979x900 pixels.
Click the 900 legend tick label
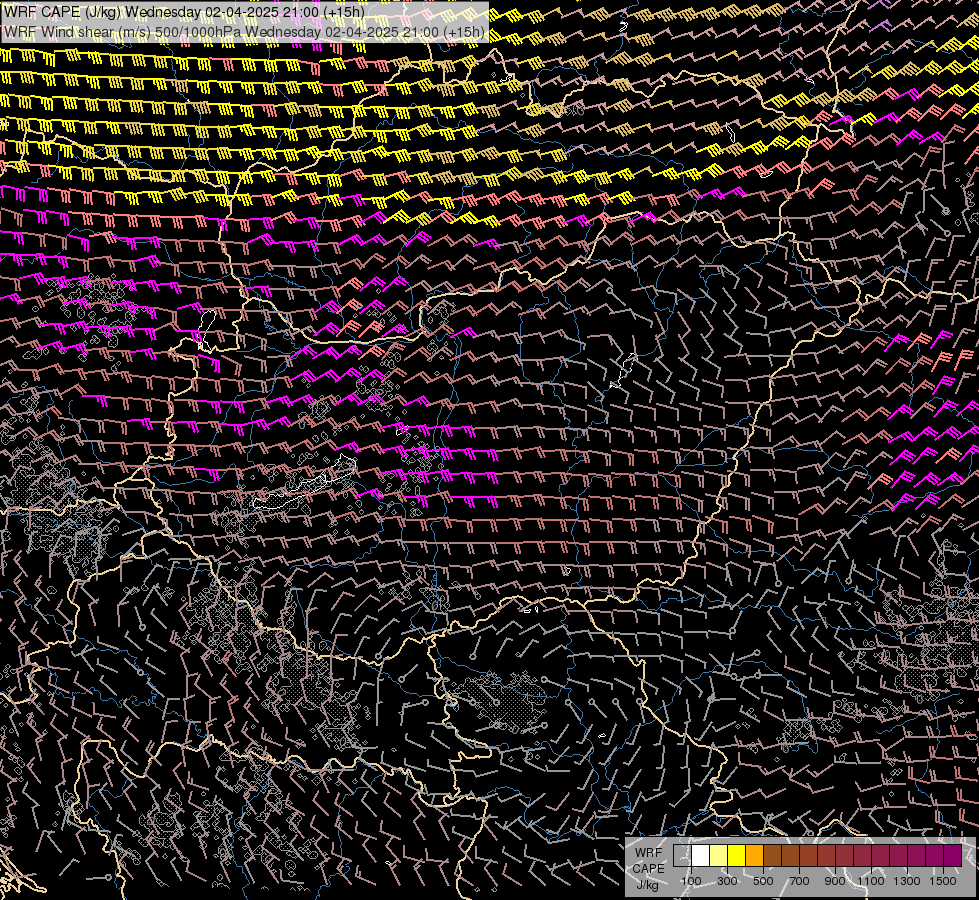pos(835,881)
